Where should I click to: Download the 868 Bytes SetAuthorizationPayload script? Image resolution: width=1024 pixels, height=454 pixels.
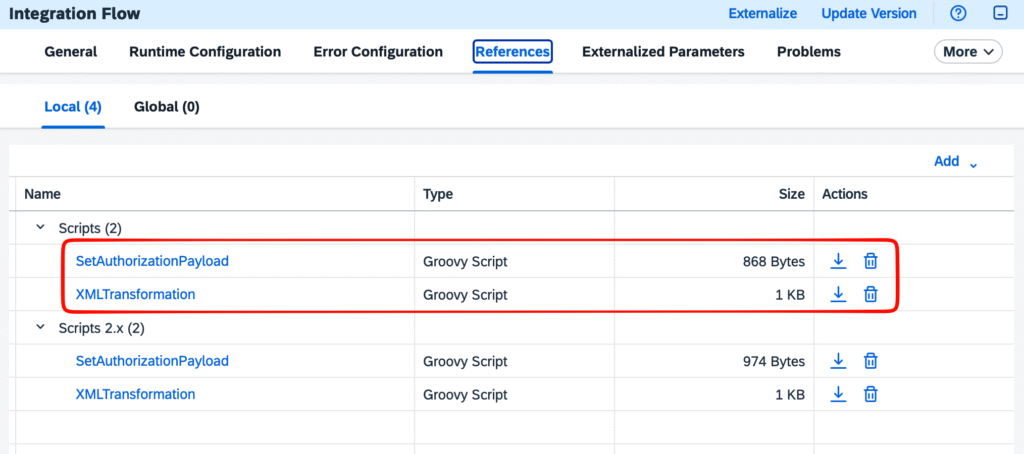[839, 261]
